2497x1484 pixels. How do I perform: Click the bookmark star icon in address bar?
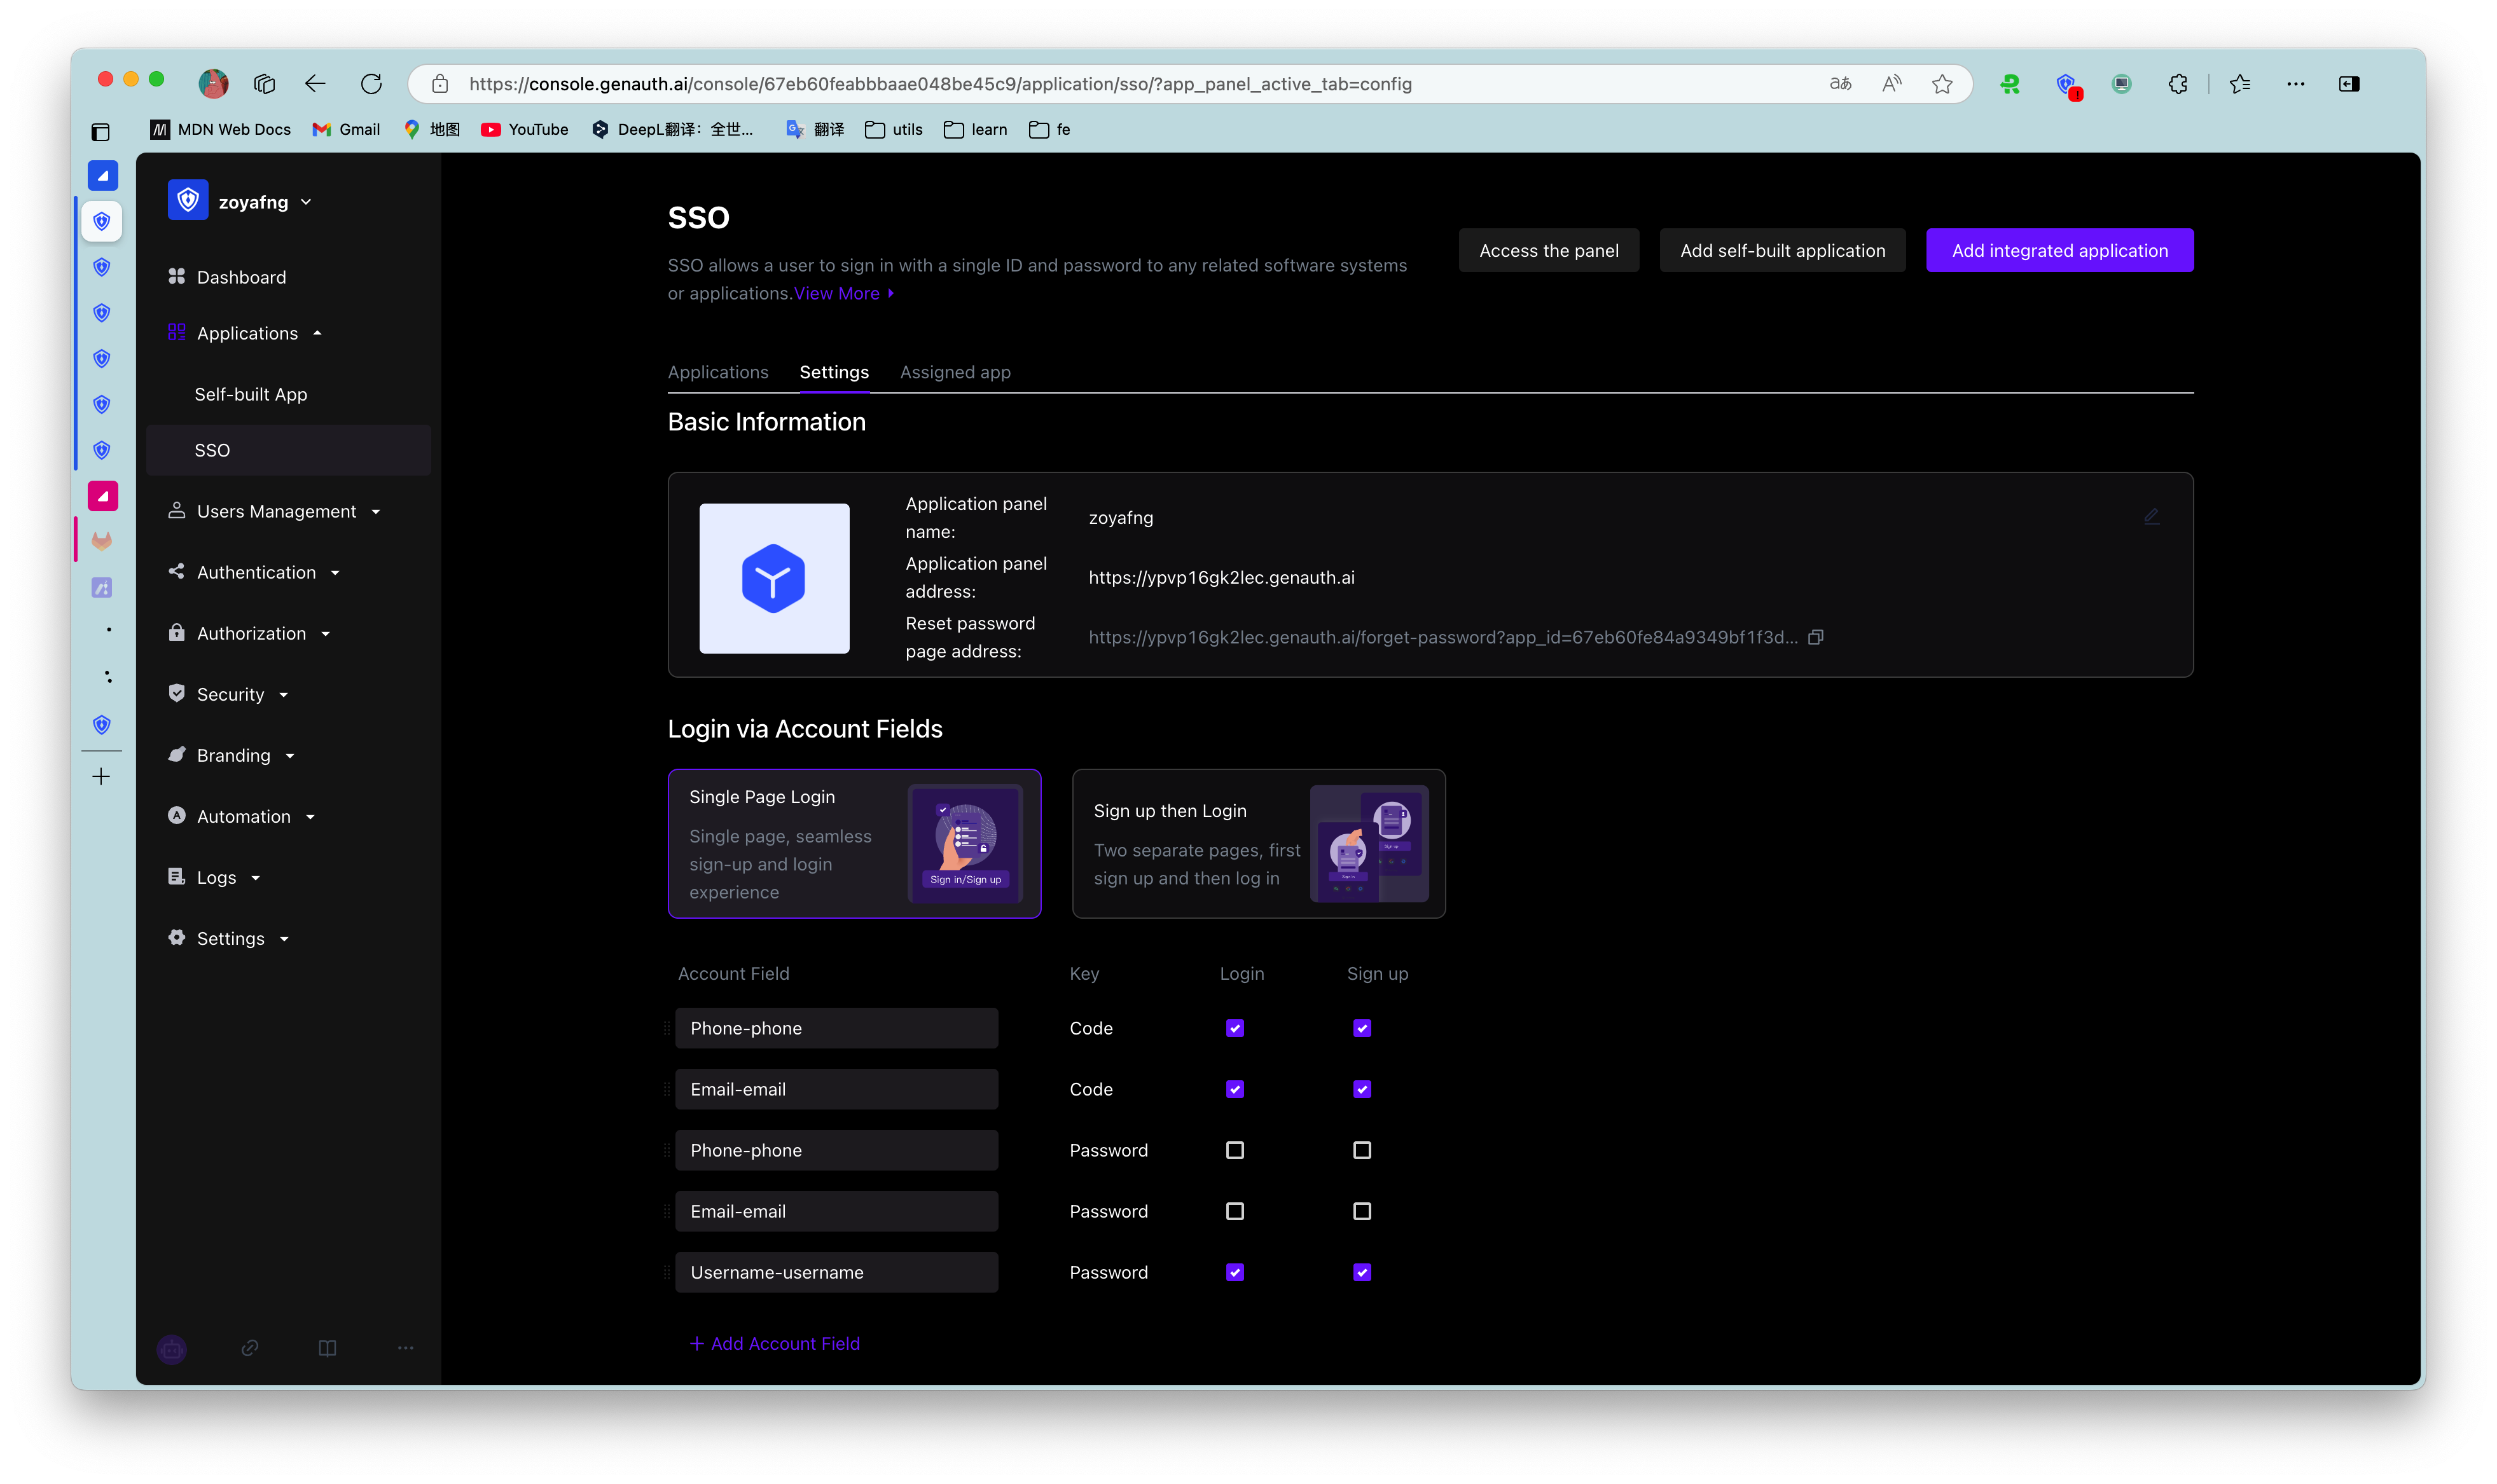[1942, 84]
